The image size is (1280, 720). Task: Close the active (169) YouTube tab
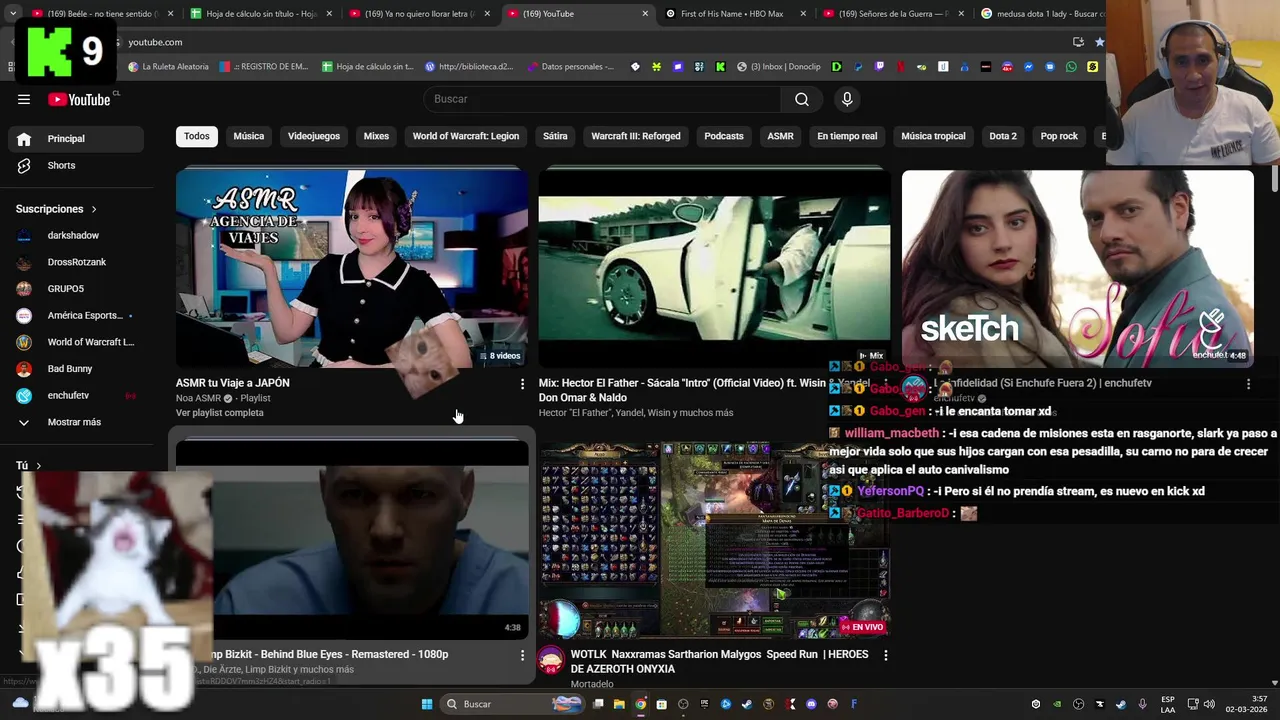tap(645, 14)
